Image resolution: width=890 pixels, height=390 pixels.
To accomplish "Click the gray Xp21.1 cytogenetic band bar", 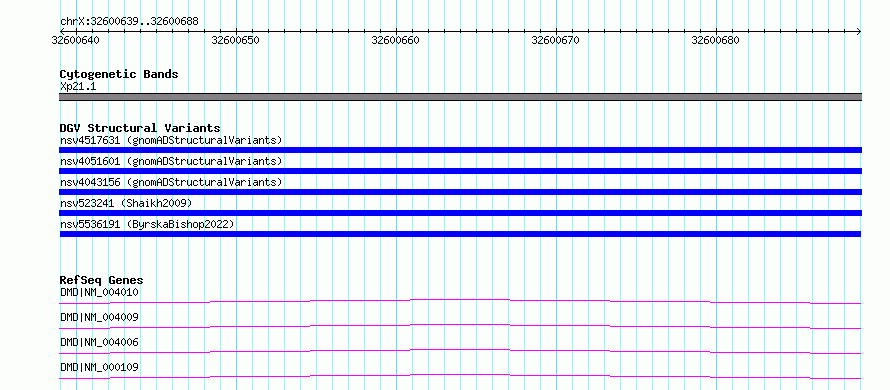I will pos(460,97).
